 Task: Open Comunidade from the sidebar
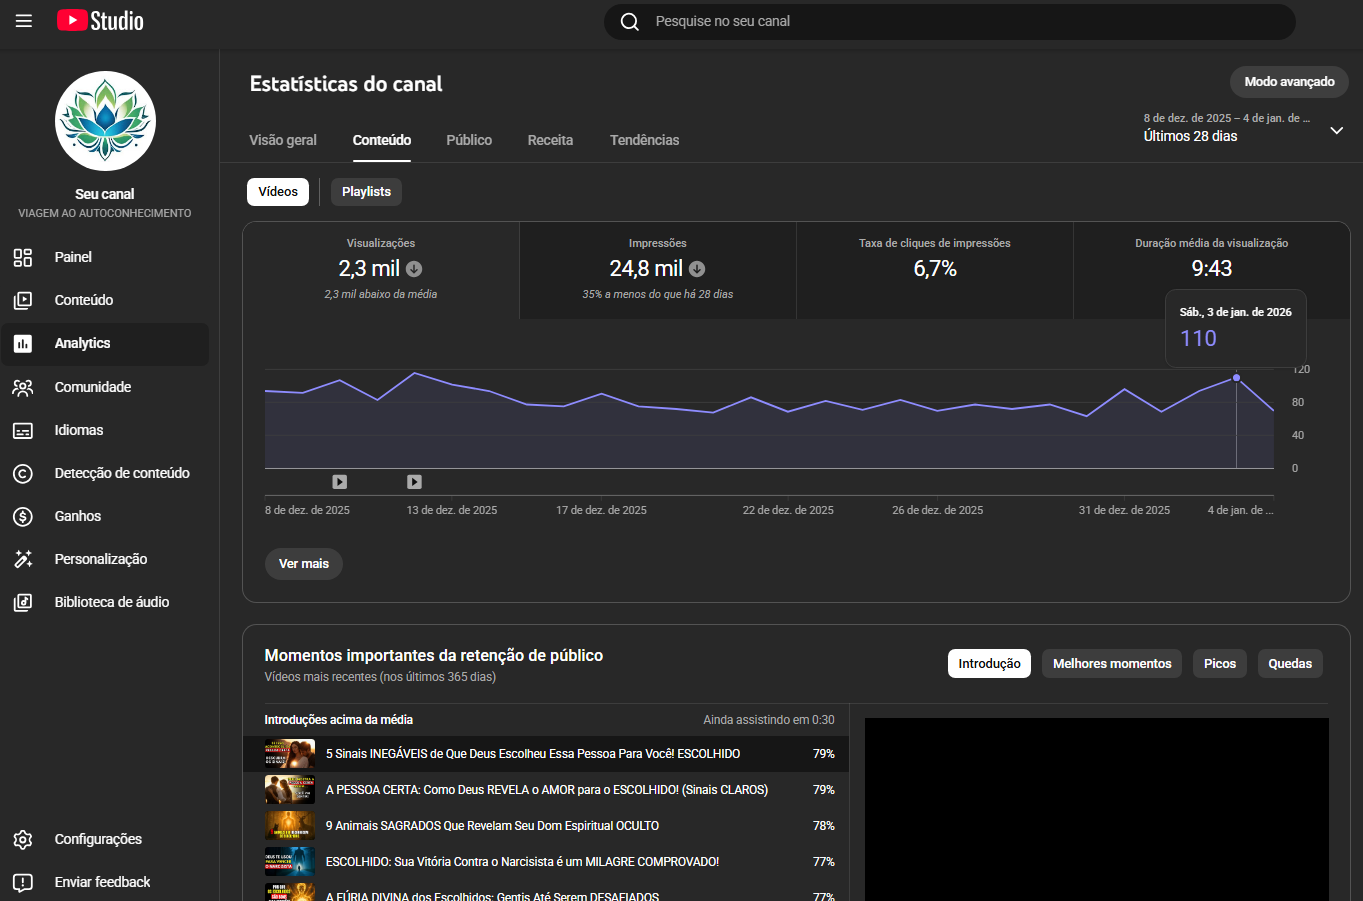[x=105, y=387]
